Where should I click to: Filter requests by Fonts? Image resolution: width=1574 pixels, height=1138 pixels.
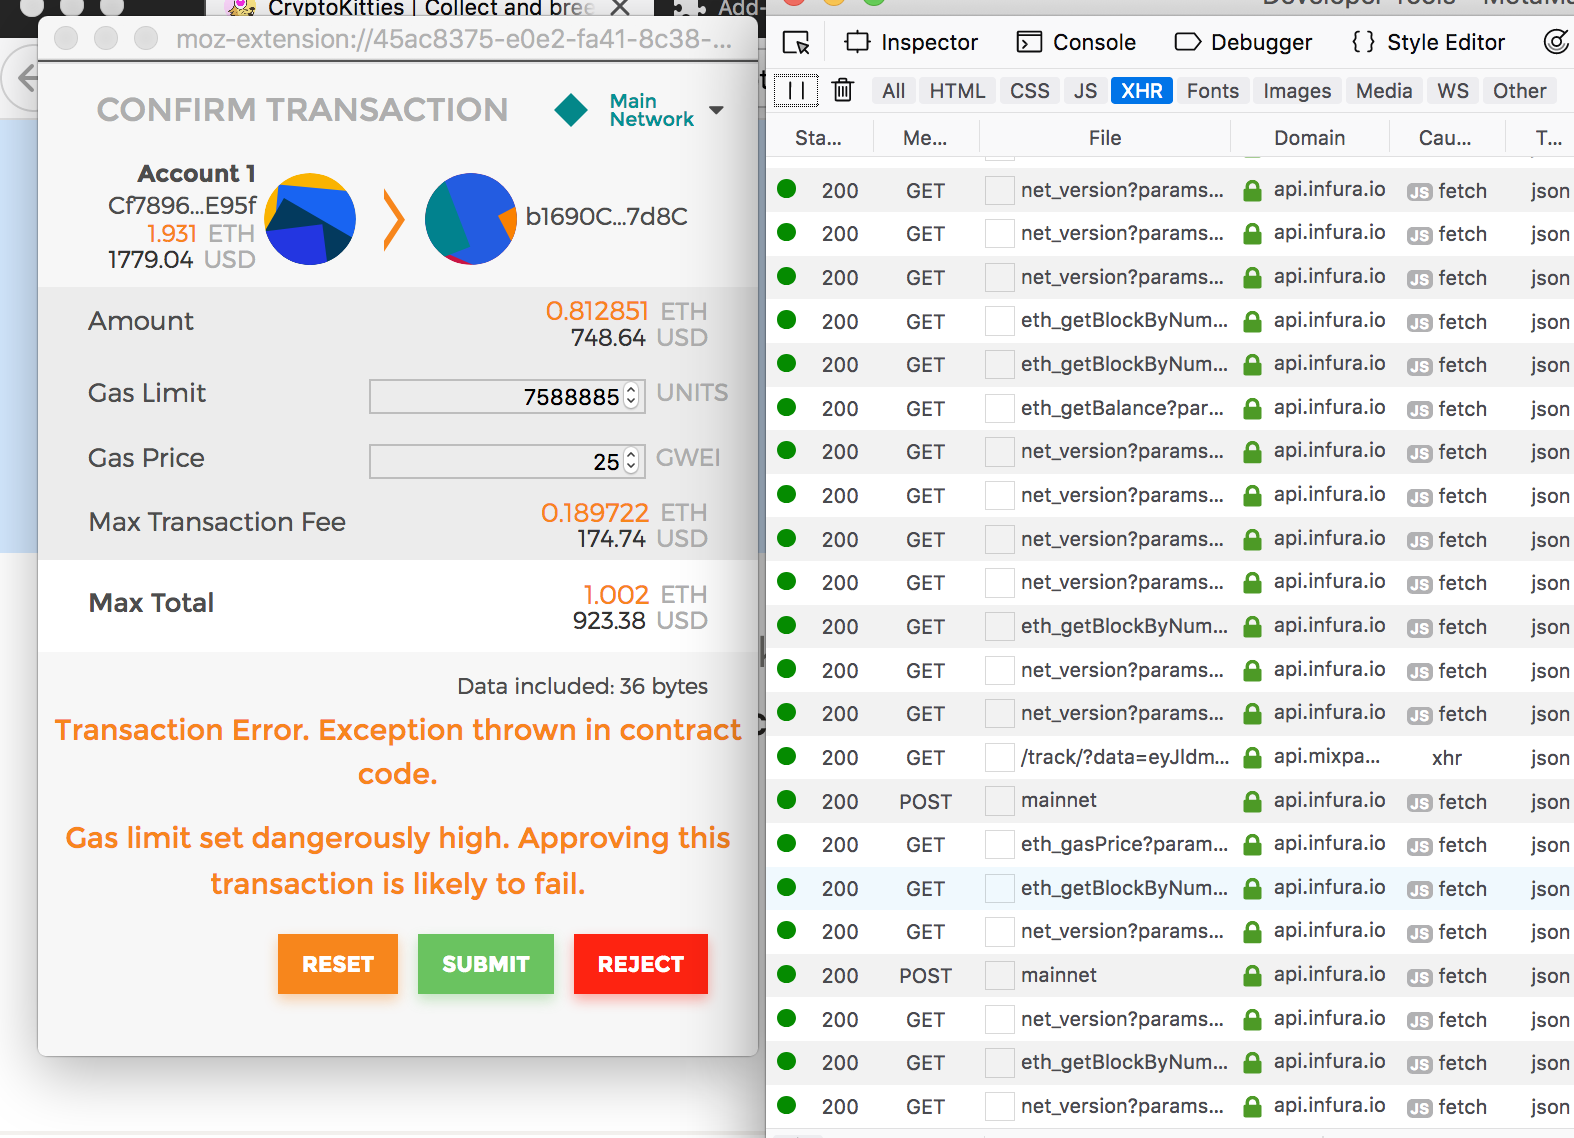coord(1212,91)
